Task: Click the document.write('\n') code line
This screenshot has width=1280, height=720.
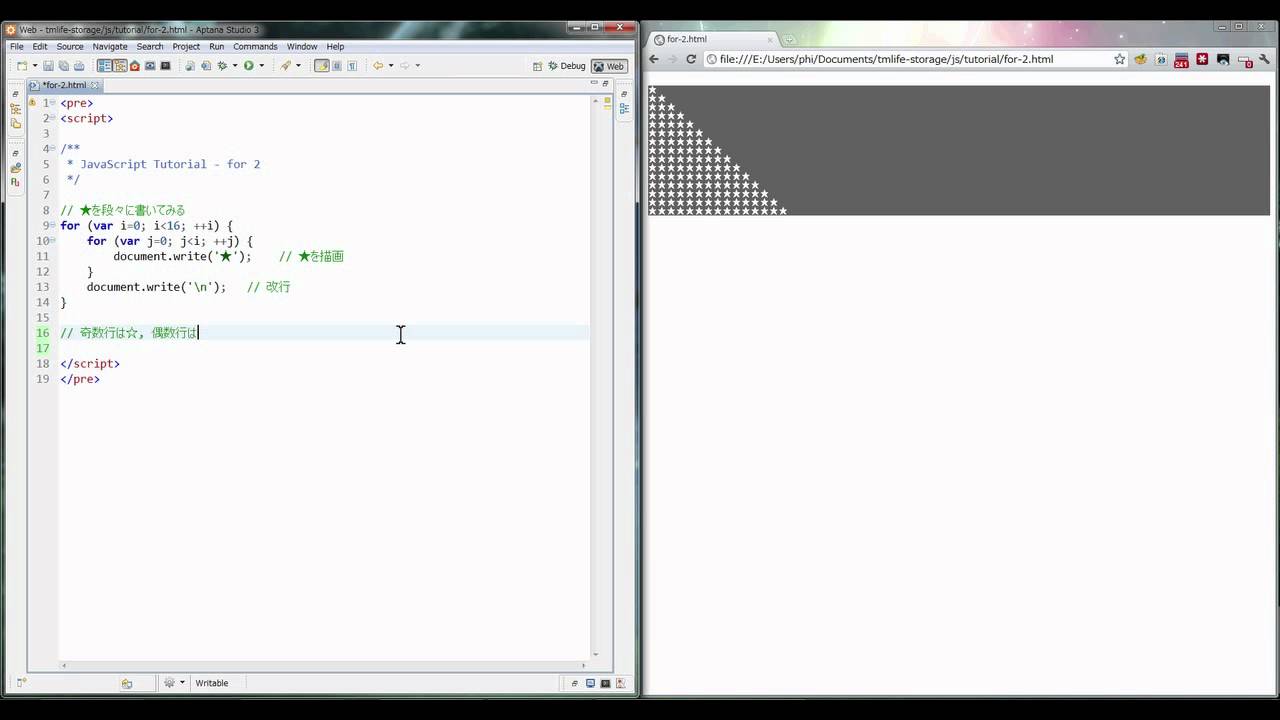Action: 156,287
